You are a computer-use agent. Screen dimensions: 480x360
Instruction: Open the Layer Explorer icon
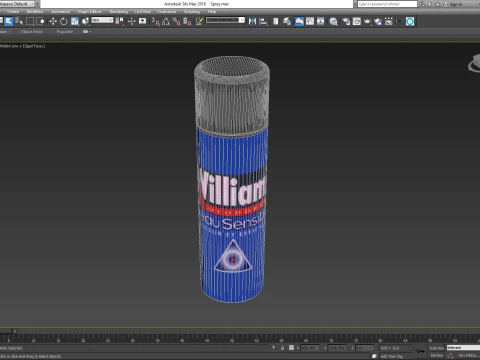(x=287, y=22)
